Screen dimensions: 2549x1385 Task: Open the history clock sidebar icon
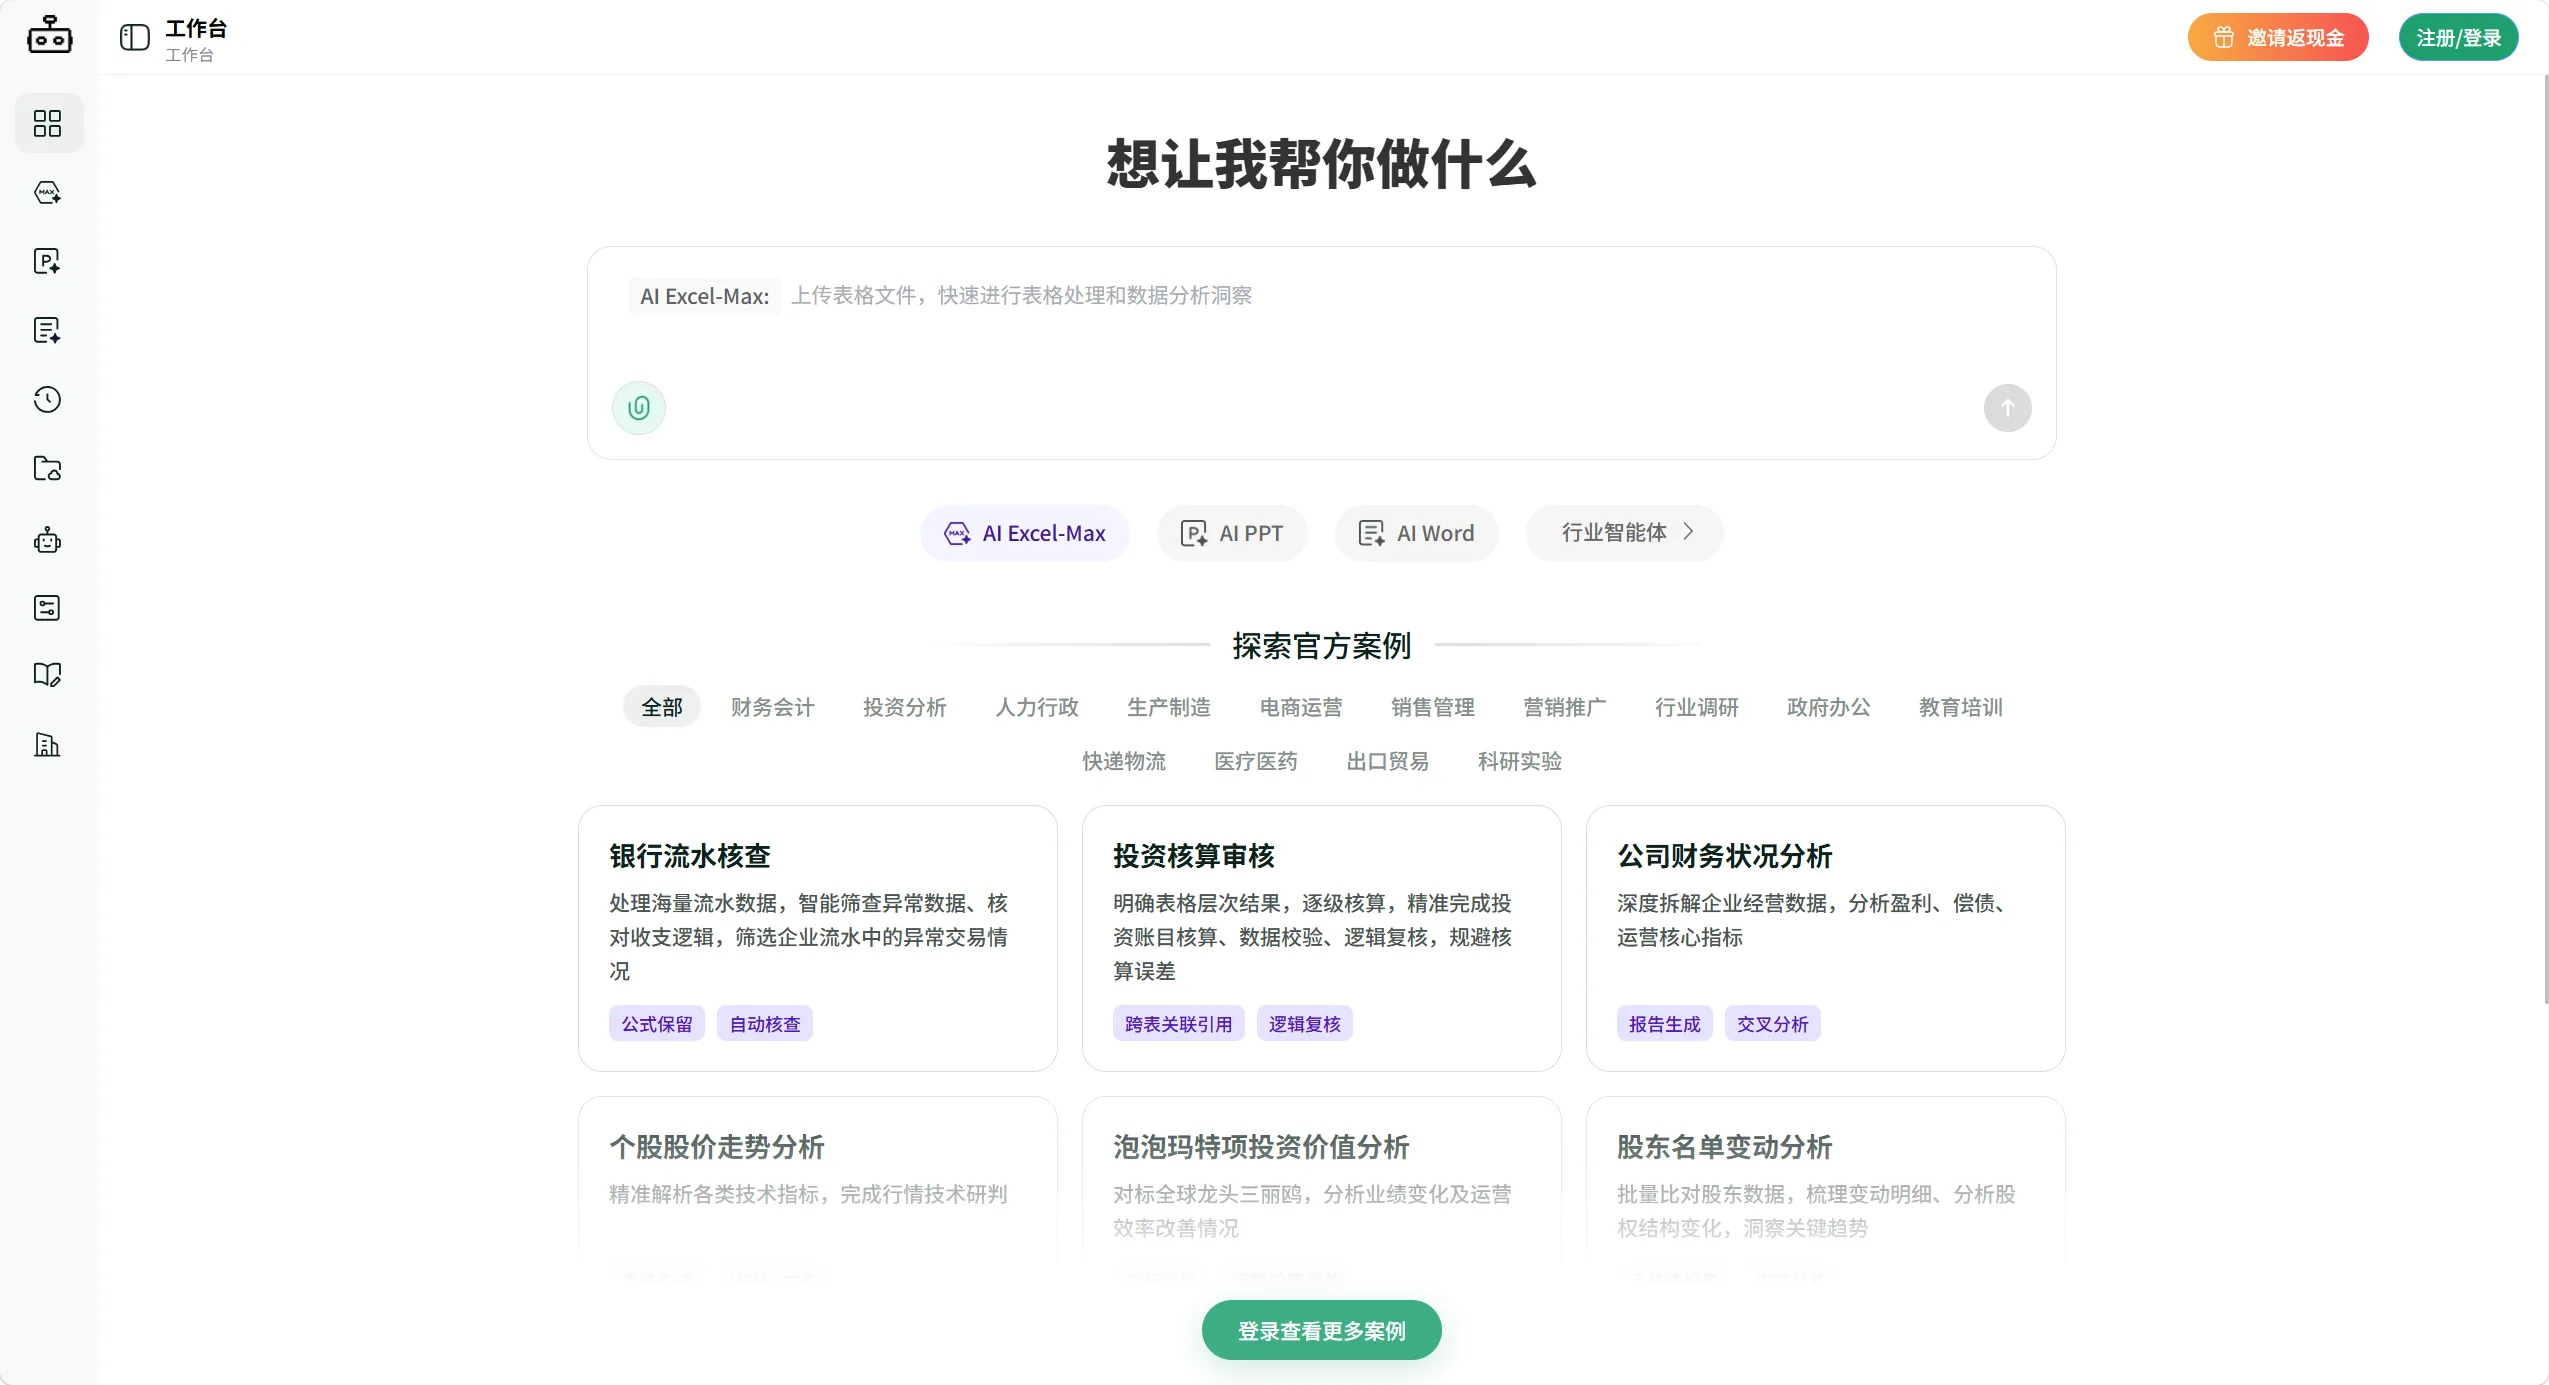pos(48,399)
